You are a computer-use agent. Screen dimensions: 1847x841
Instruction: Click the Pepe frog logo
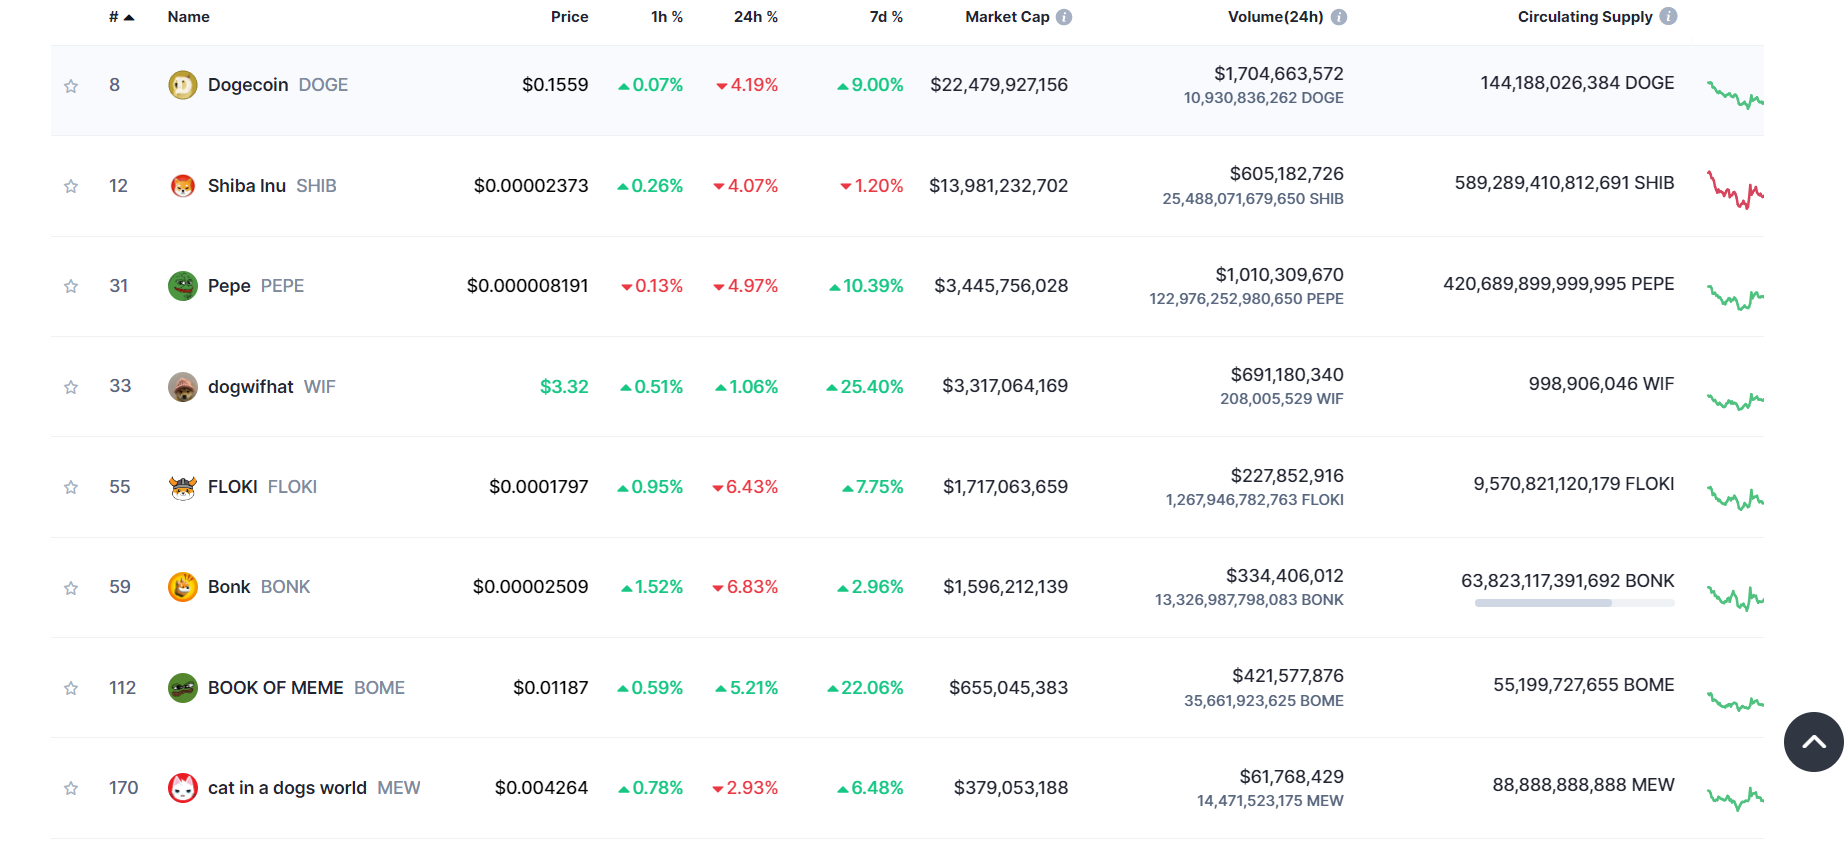click(x=183, y=286)
